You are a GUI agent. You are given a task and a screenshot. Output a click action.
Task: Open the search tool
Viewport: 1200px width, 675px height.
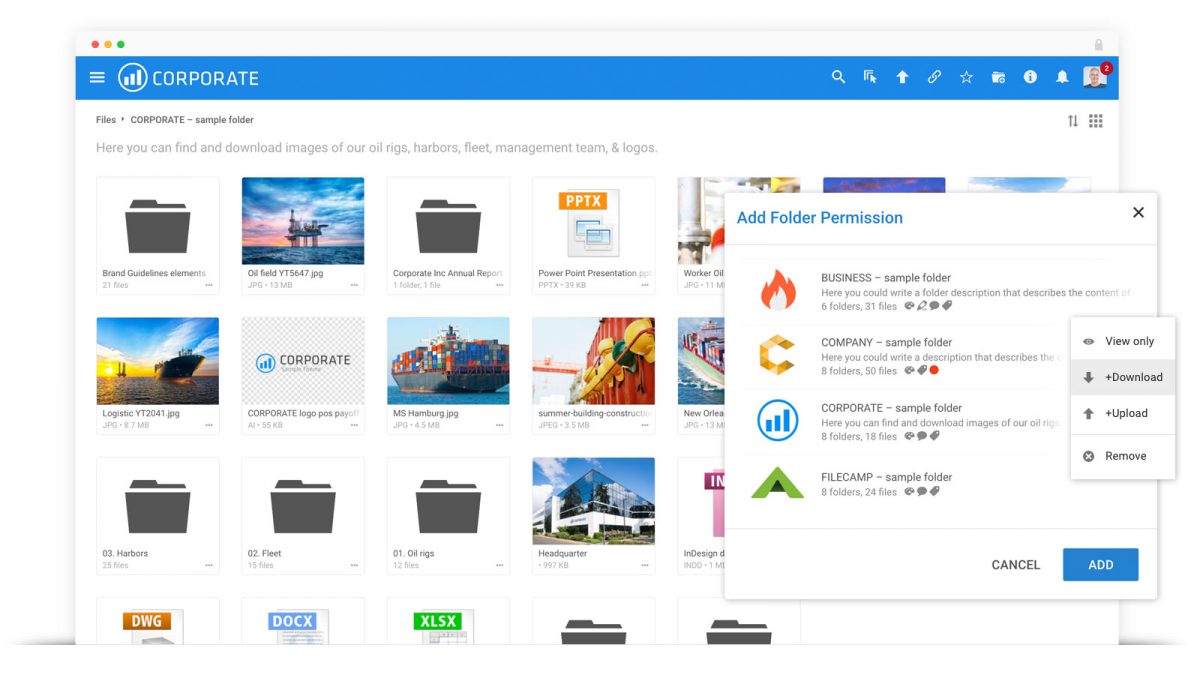click(838, 76)
